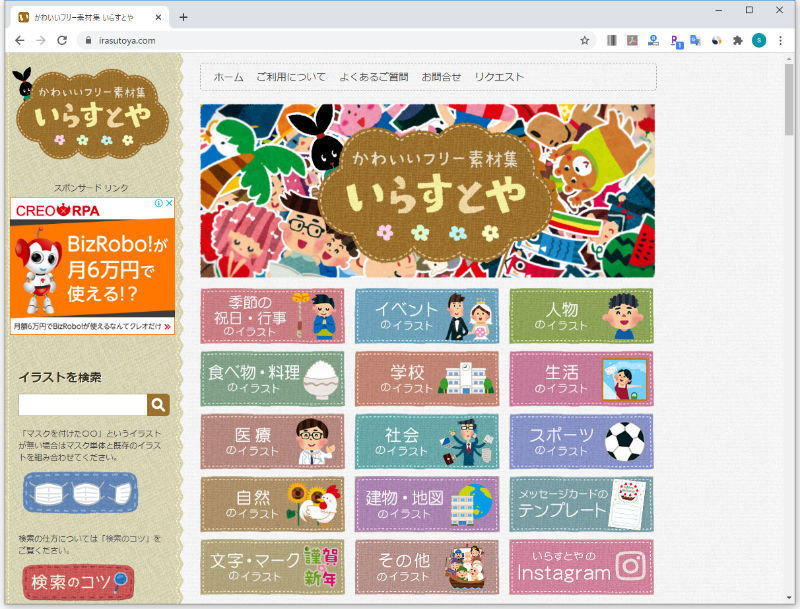Open the Google Translate extension
800x609 pixels.
[695, 40]
